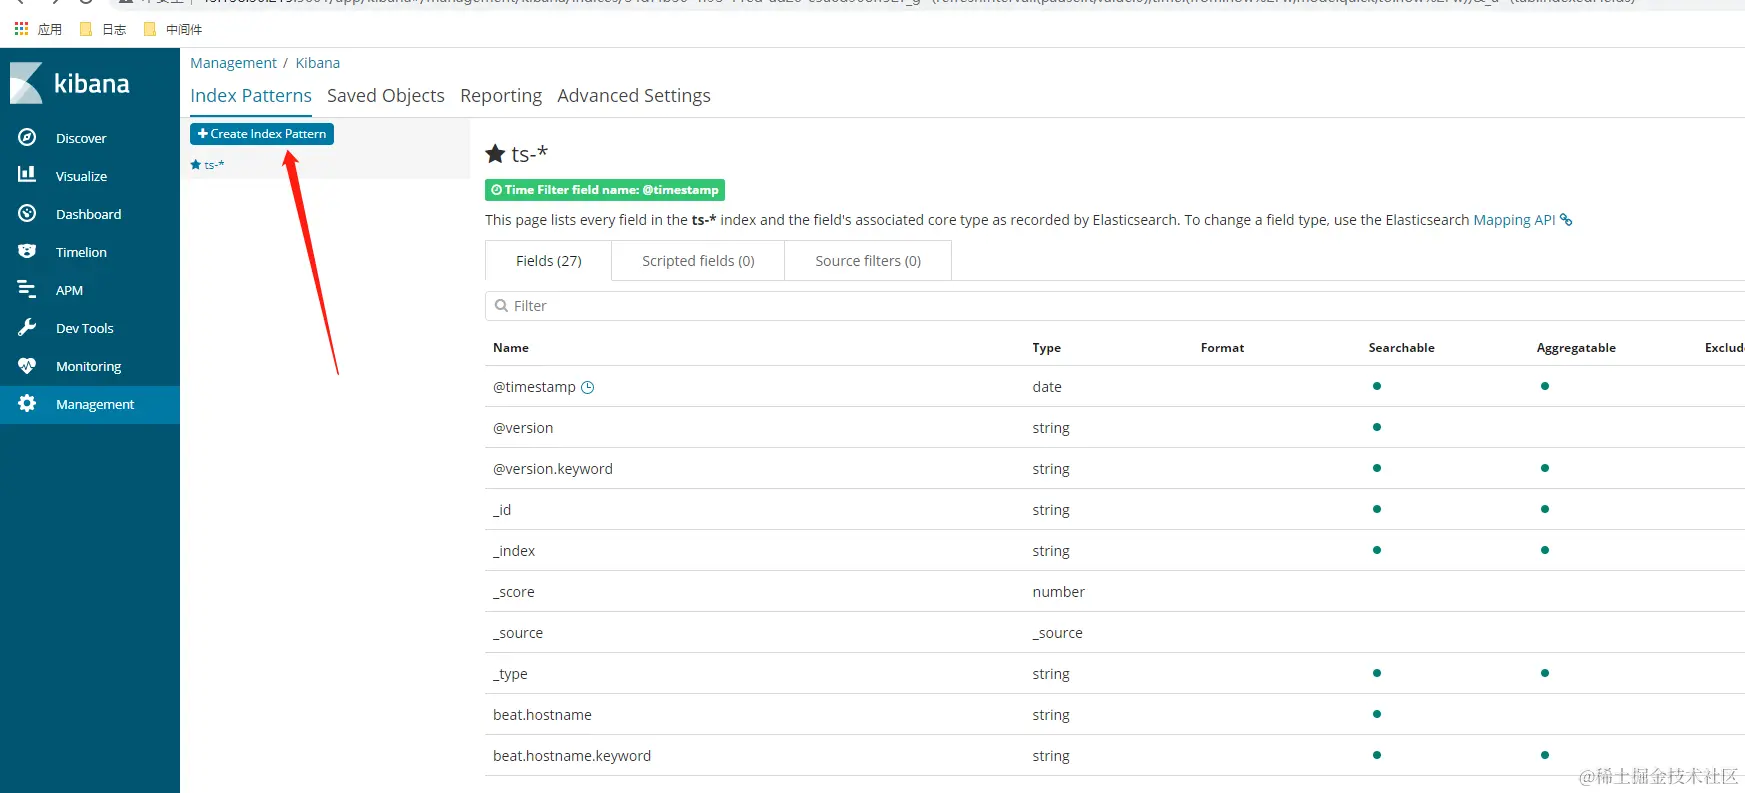Sort by Type column header

point(1047,348)
